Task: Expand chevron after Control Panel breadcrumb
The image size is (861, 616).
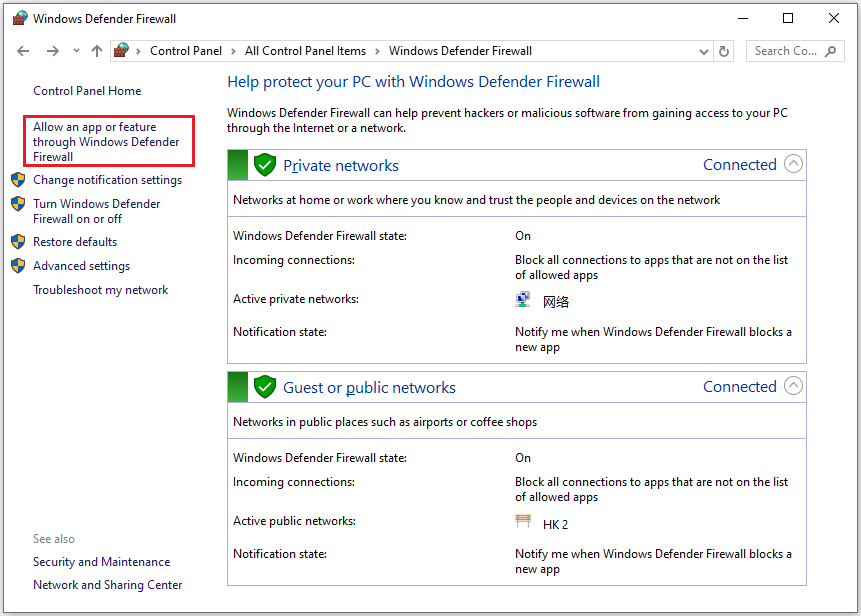Action: point(233,51)
